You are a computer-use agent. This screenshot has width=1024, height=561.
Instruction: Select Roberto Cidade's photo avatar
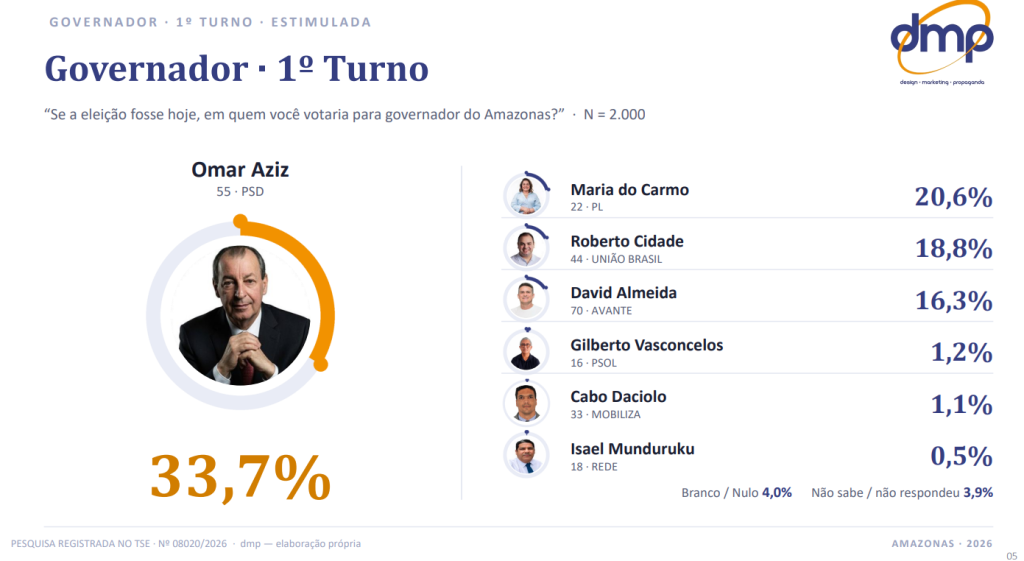click(x=526, y=248)
